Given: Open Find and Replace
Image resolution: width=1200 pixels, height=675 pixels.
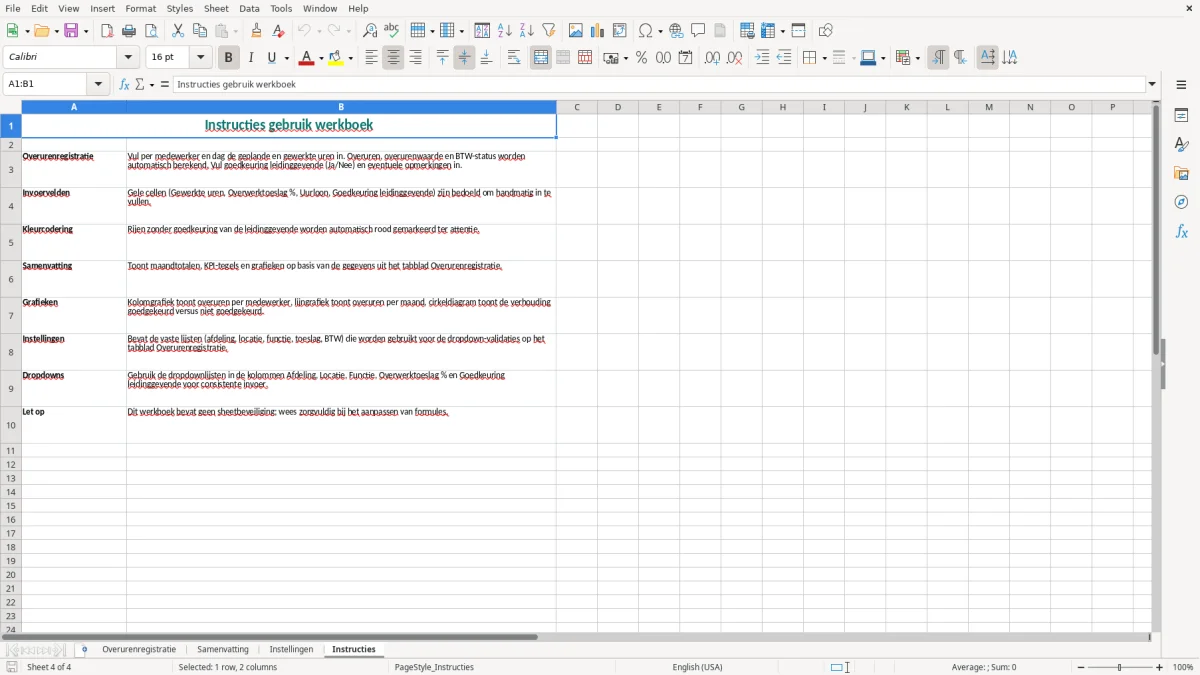Looking at the screenshot, I should 370,31.
